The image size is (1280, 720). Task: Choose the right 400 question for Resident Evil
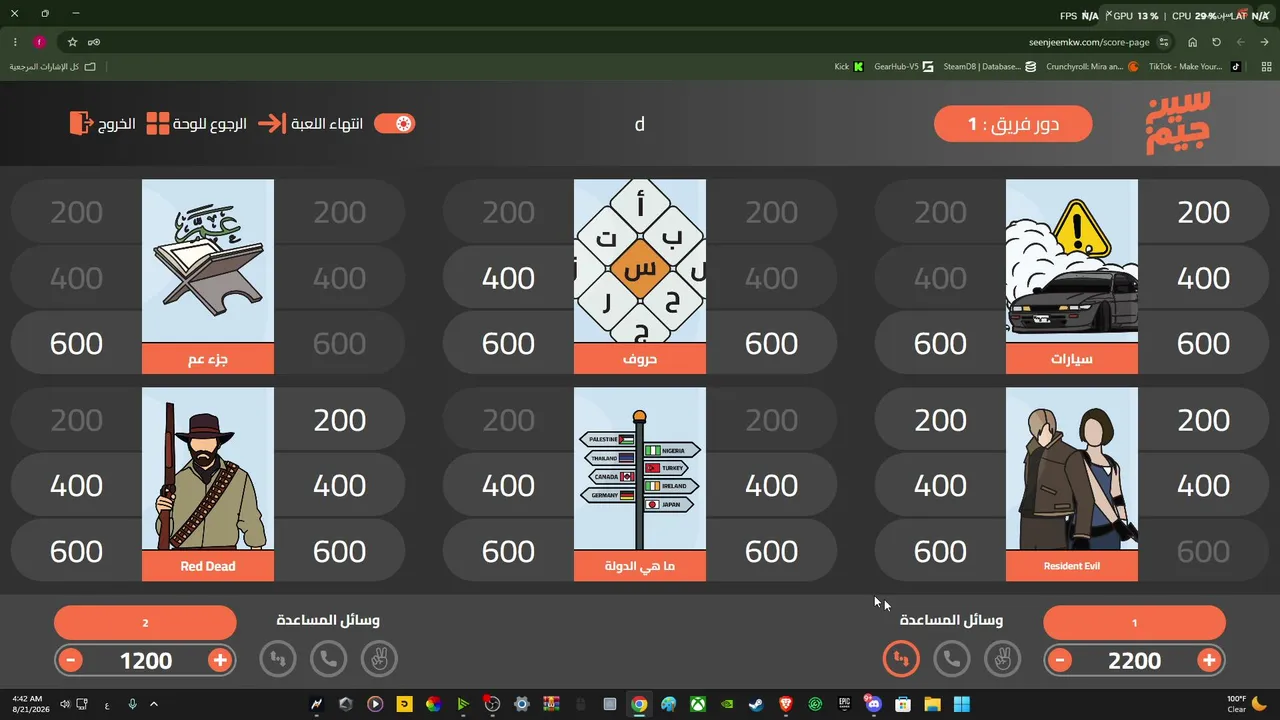[1203, 486]
